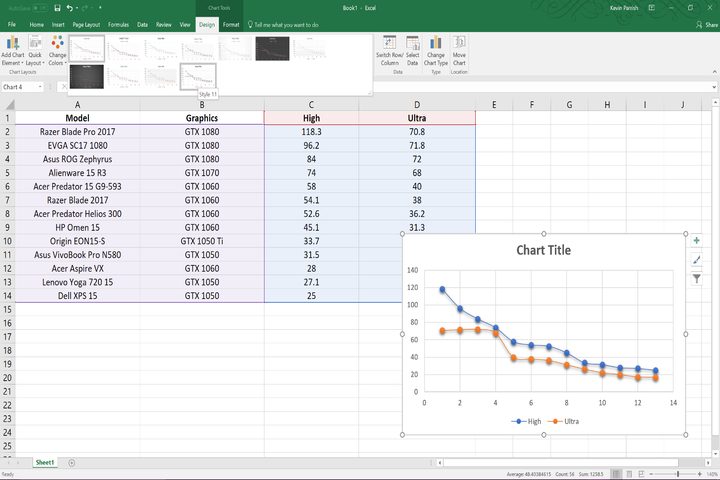Switch to the Format chart tools tab
This screenshot has width=720, height=480.
pyautogui.click(x=231, y=25)
